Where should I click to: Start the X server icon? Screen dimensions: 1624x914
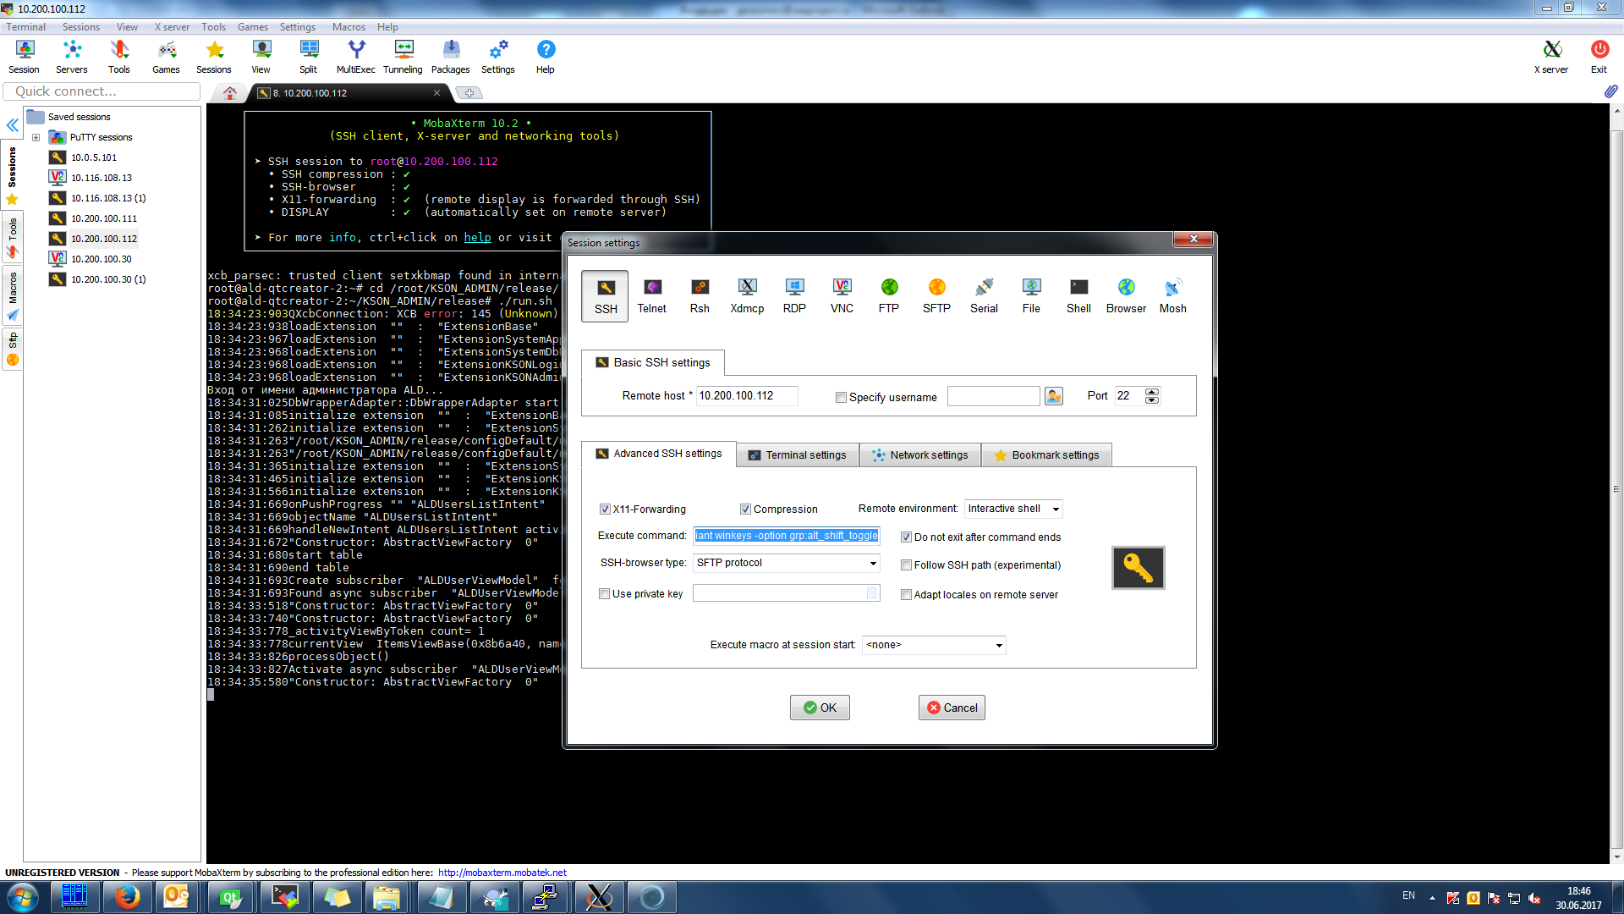(x=1551, y=57)
